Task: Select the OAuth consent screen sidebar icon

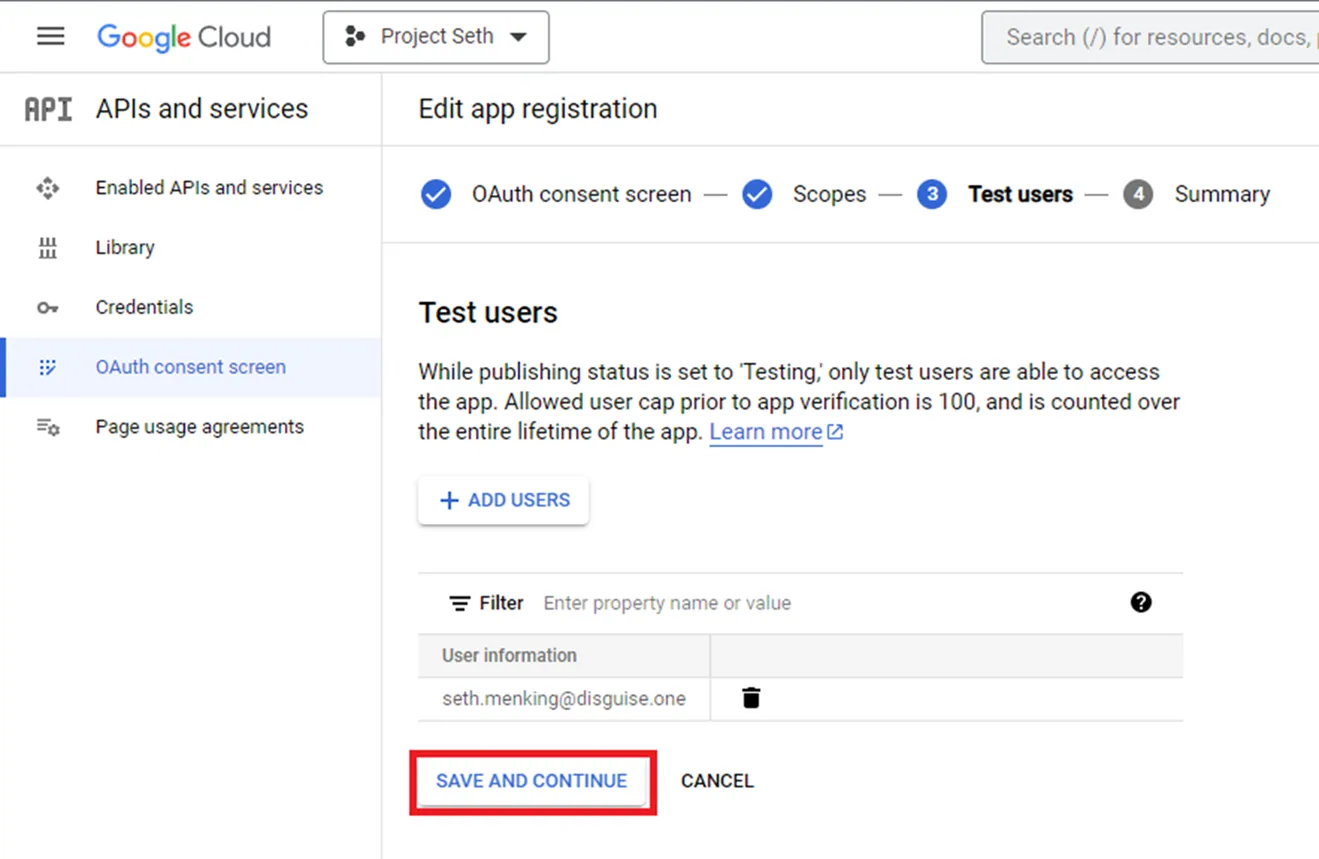Action: click(x=48, y=367)
